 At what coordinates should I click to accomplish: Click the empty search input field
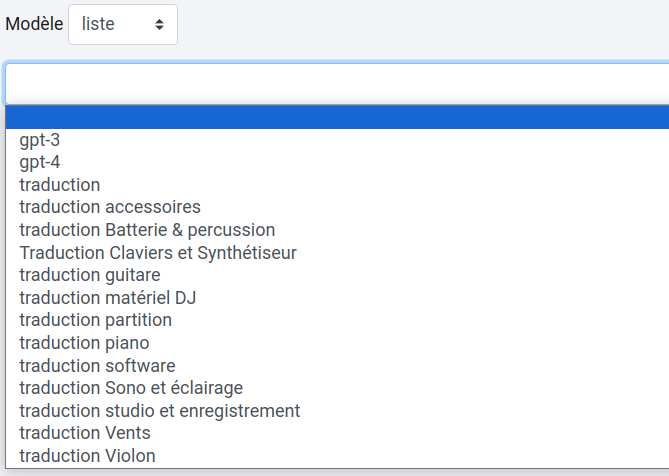point(336,83)
